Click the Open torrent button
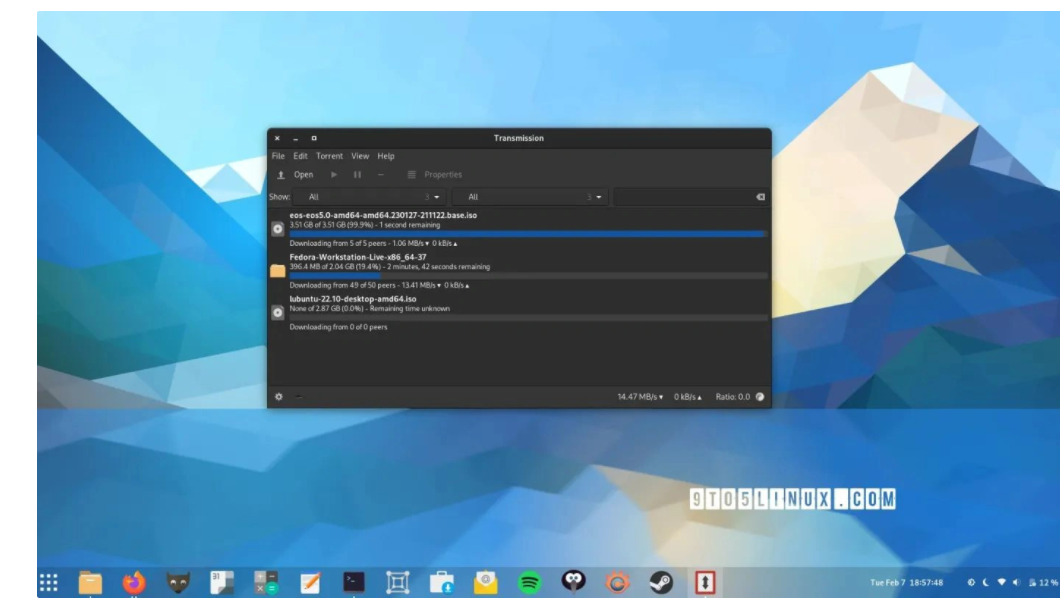Image resolution: width=1060 pixels, height=610 pixels. [x=295, y=174]
